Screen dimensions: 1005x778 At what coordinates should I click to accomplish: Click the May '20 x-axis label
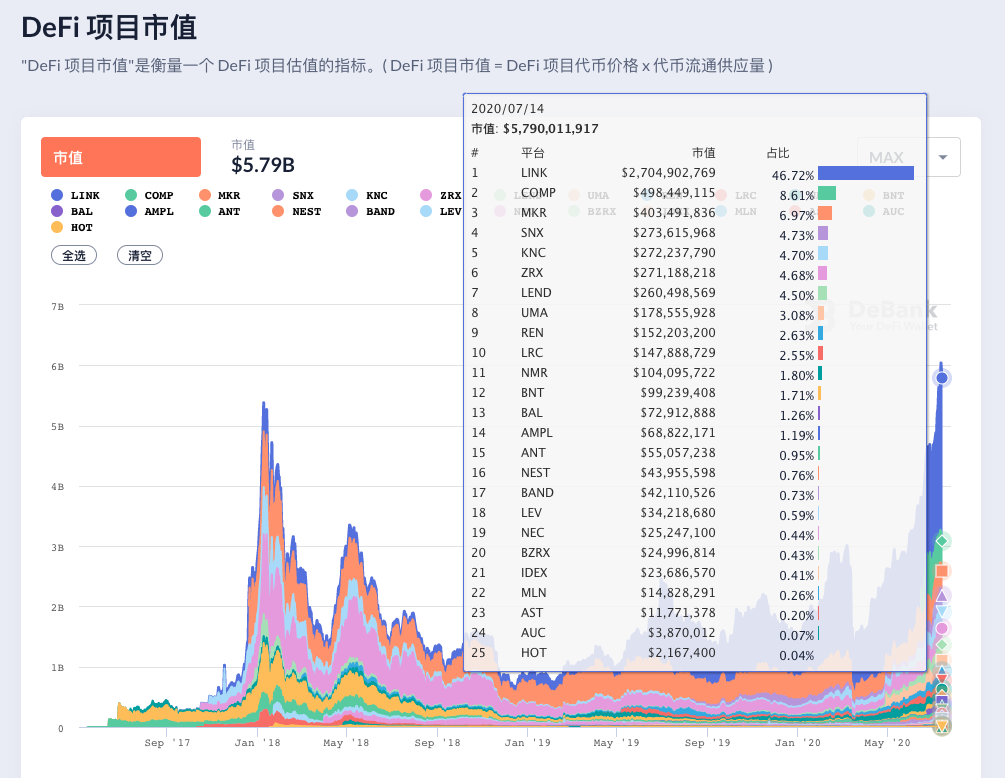click(x=887, y=743)
